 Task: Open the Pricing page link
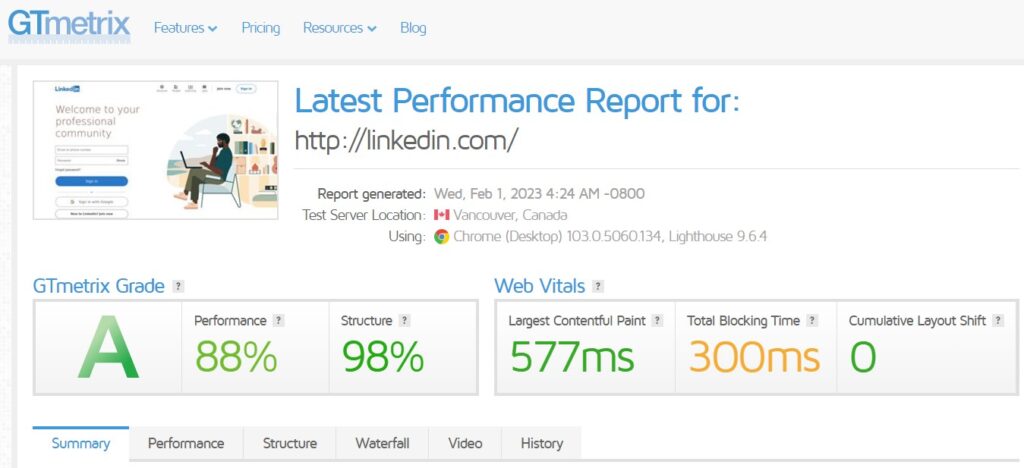[261, 28]
